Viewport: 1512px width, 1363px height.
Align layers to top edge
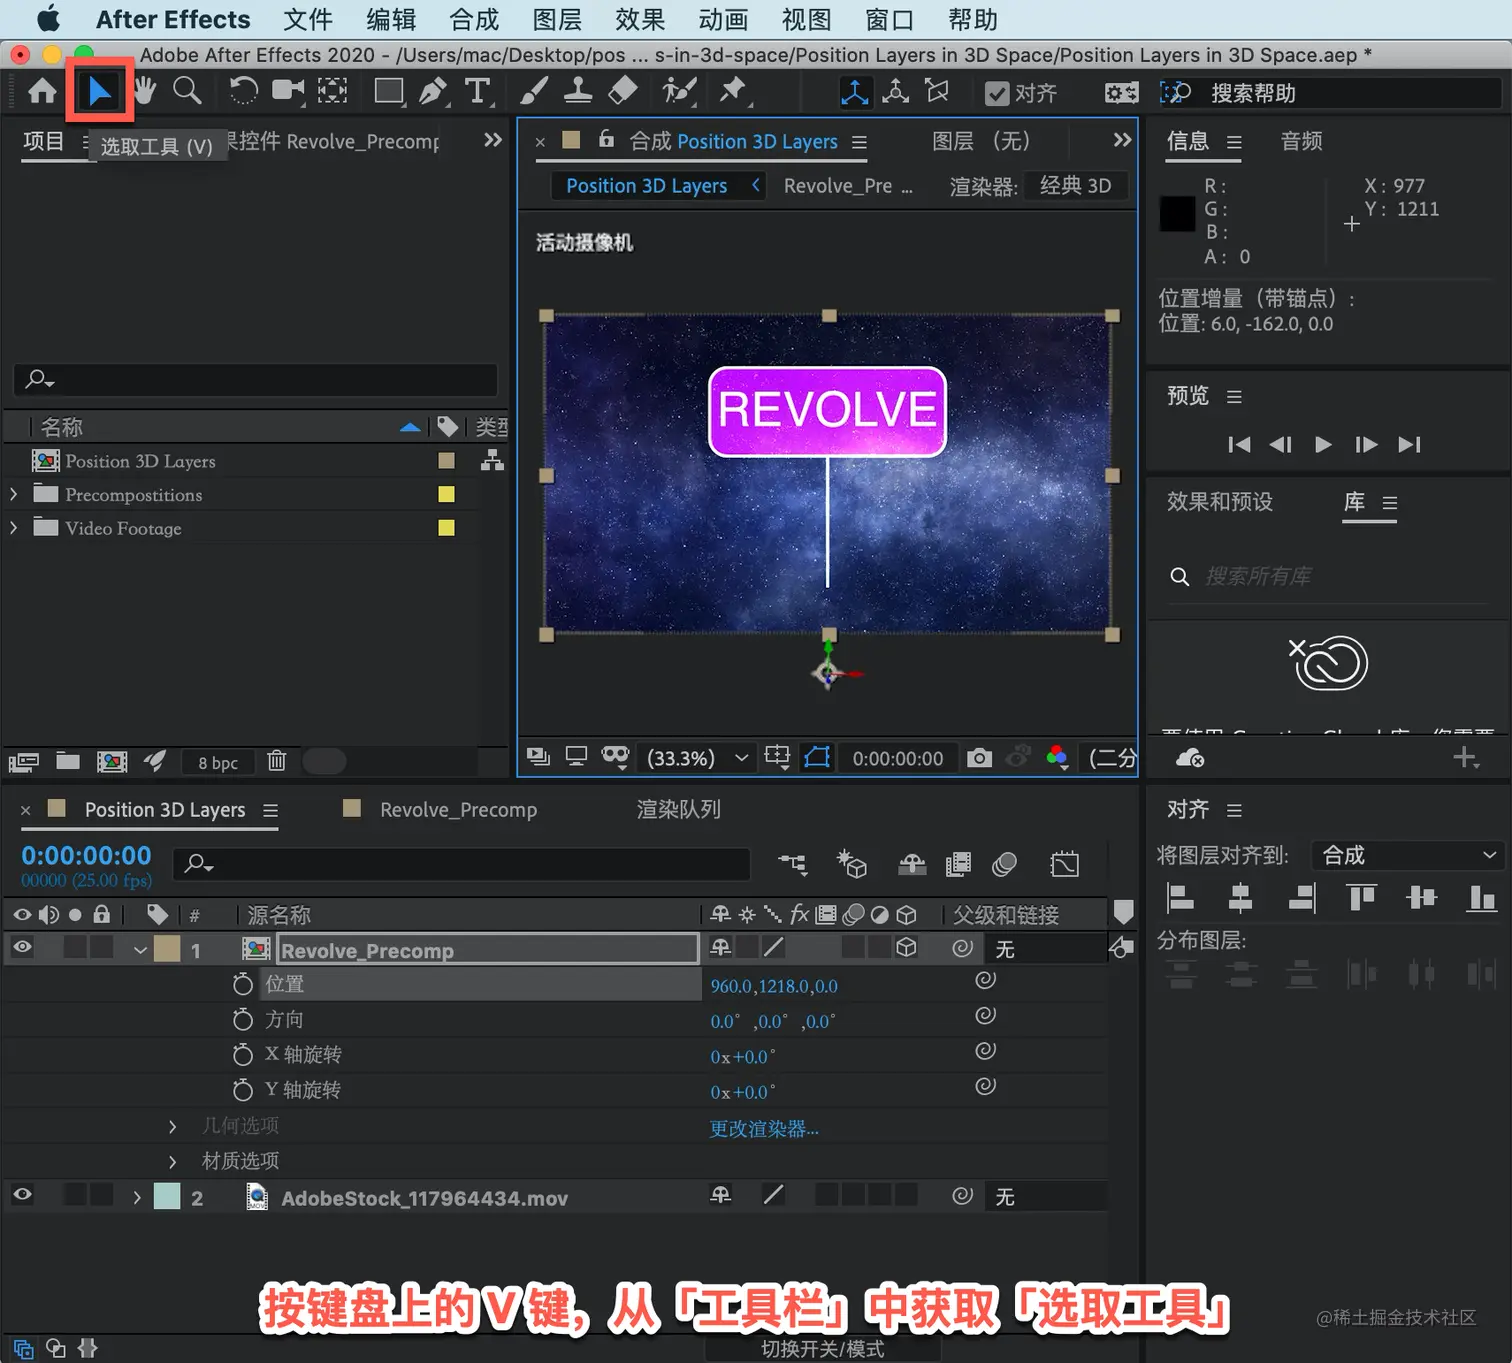point(1361,898)
